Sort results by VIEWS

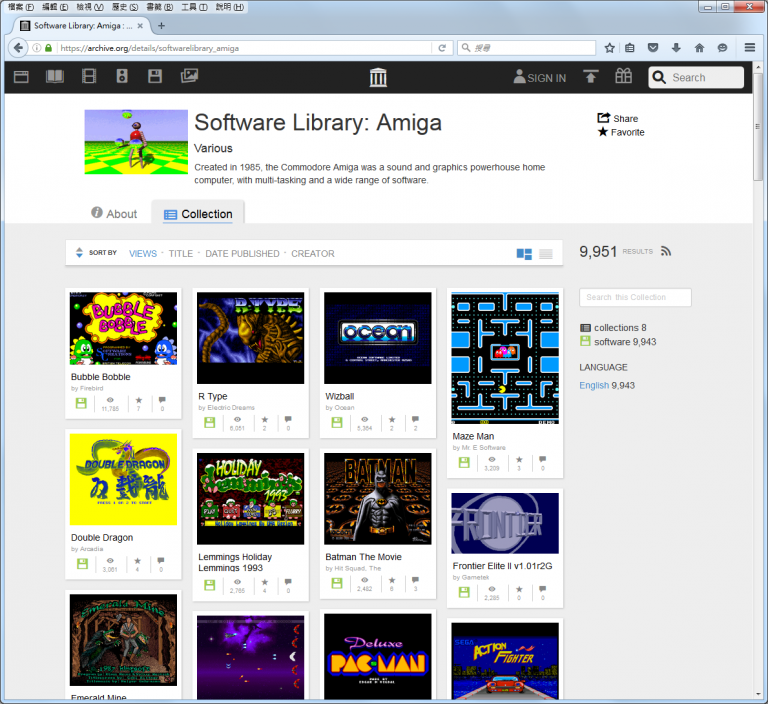click(143, 253)
